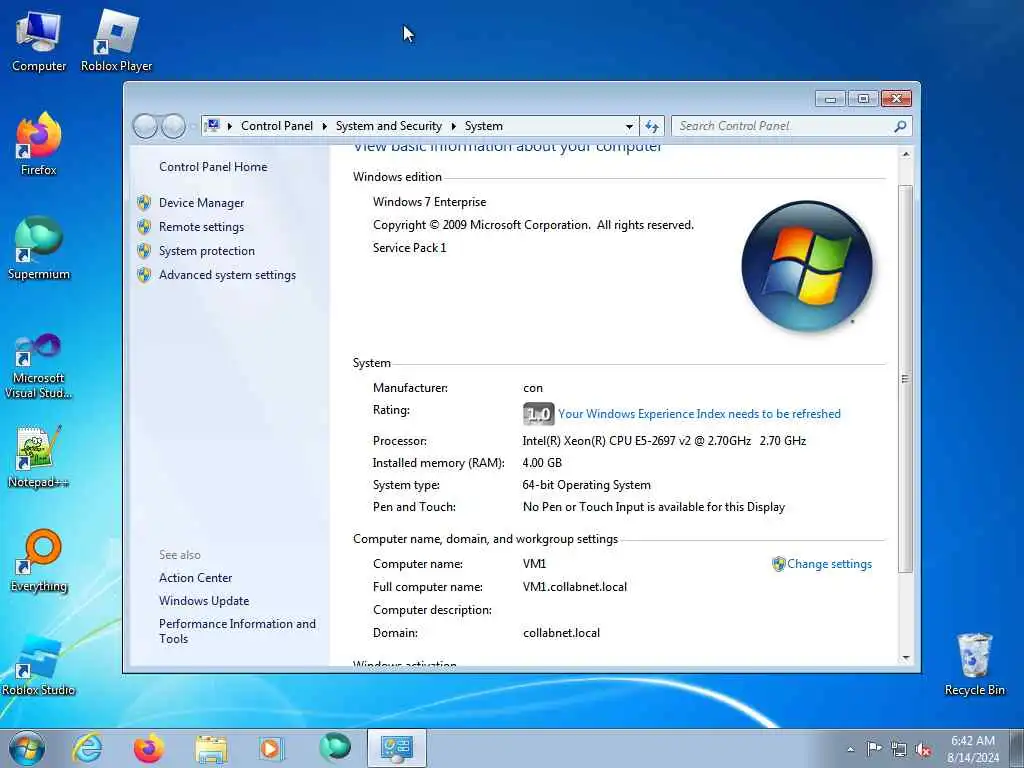Open the Computer desktop icon
1024x768 pixels.
pos(39,40)
